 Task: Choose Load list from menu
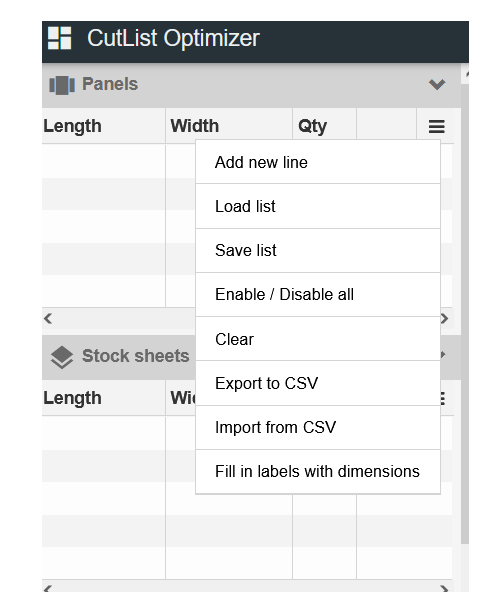click(x=318, y=206)
